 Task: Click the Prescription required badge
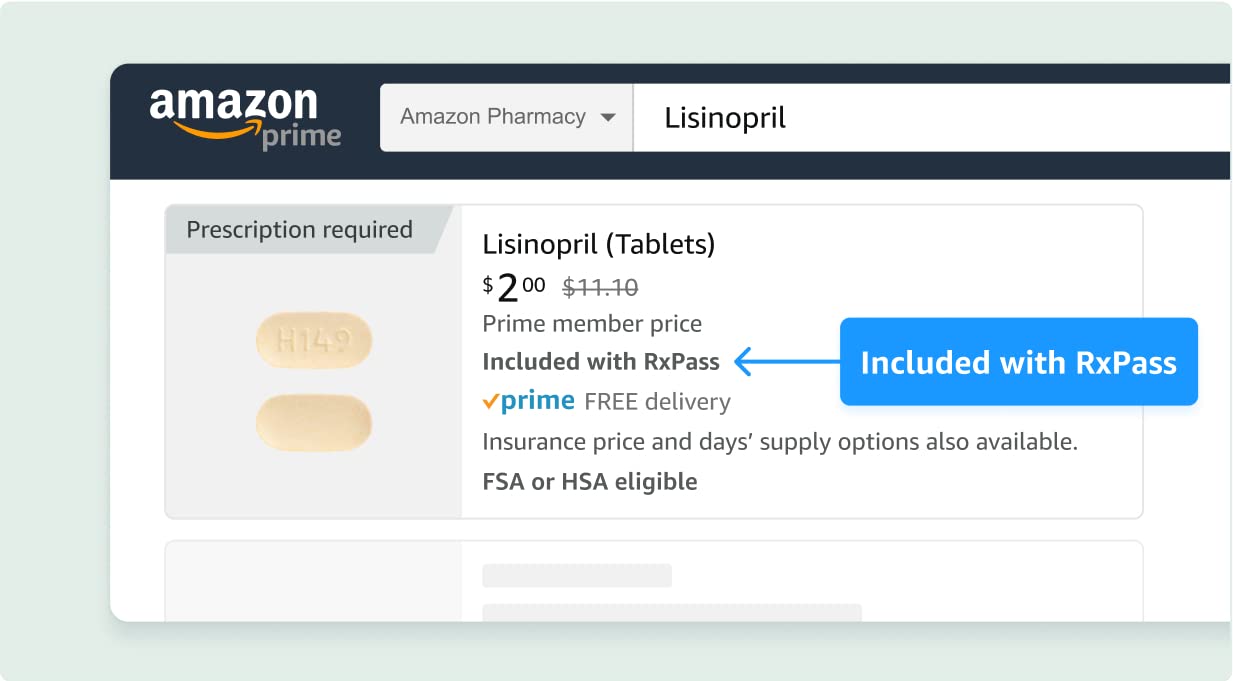point(300,230)
